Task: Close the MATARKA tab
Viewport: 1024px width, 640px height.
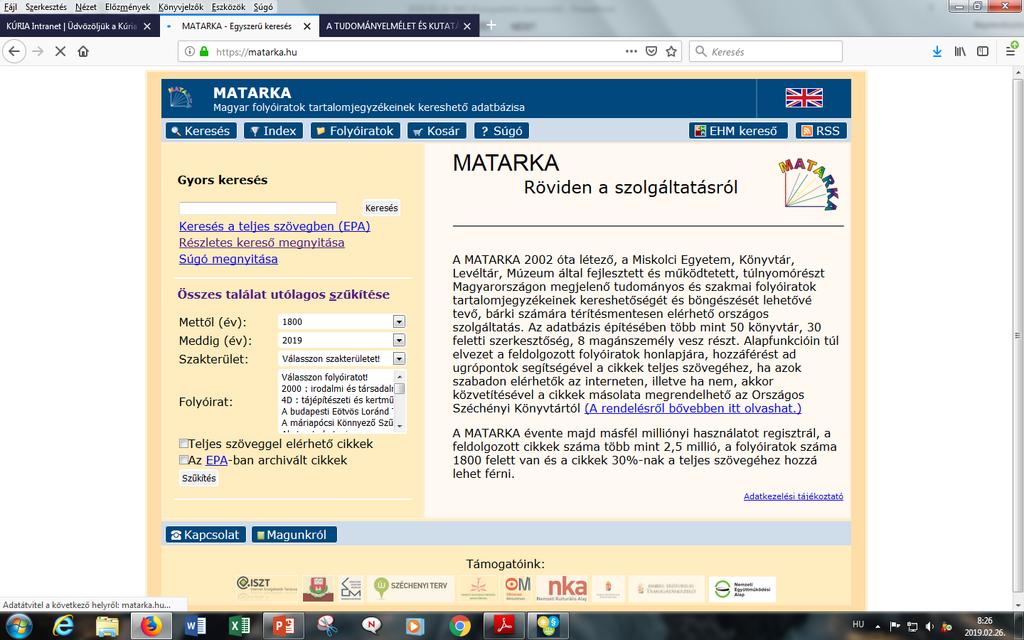Action: click(x=307, y=26)
